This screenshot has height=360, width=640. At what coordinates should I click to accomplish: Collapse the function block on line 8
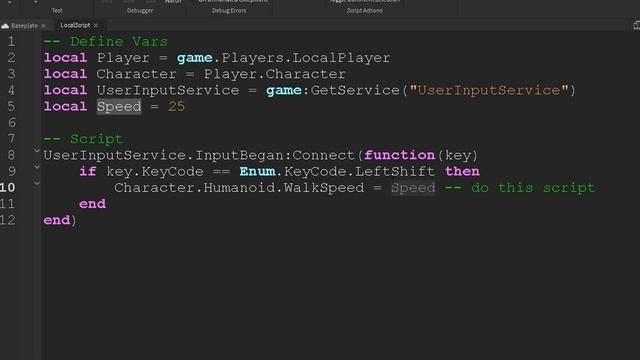coord(37,151)
